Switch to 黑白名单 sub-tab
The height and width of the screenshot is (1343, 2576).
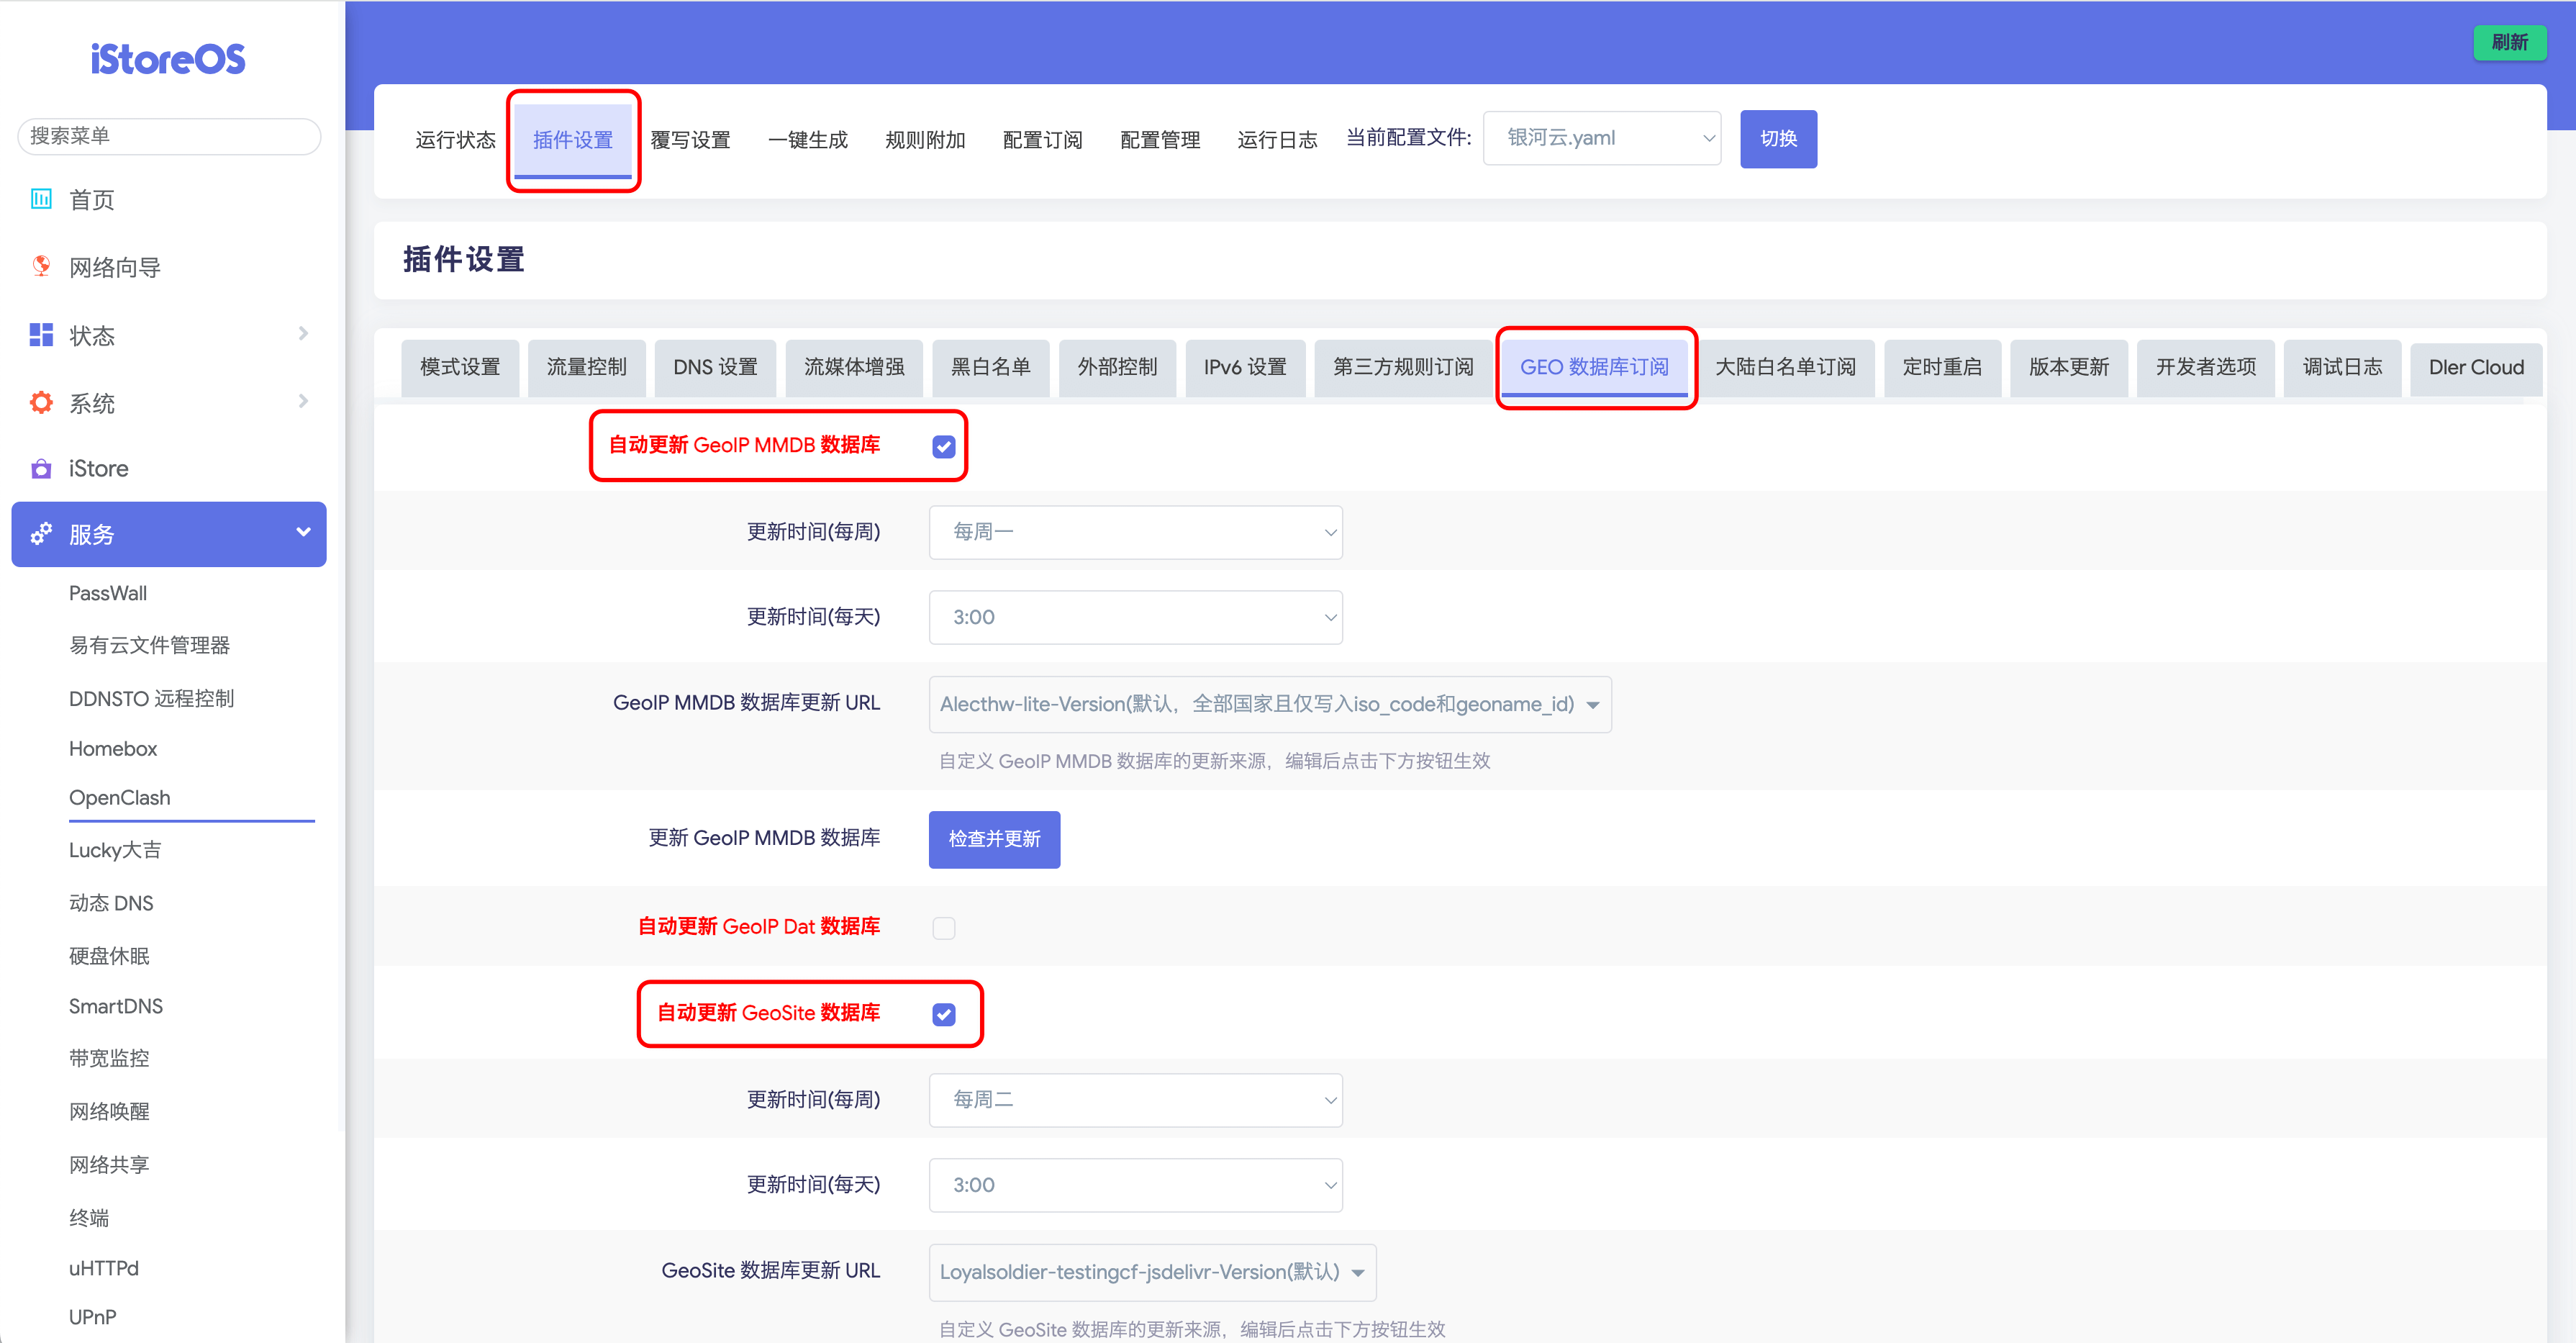(x=990, y=367)
